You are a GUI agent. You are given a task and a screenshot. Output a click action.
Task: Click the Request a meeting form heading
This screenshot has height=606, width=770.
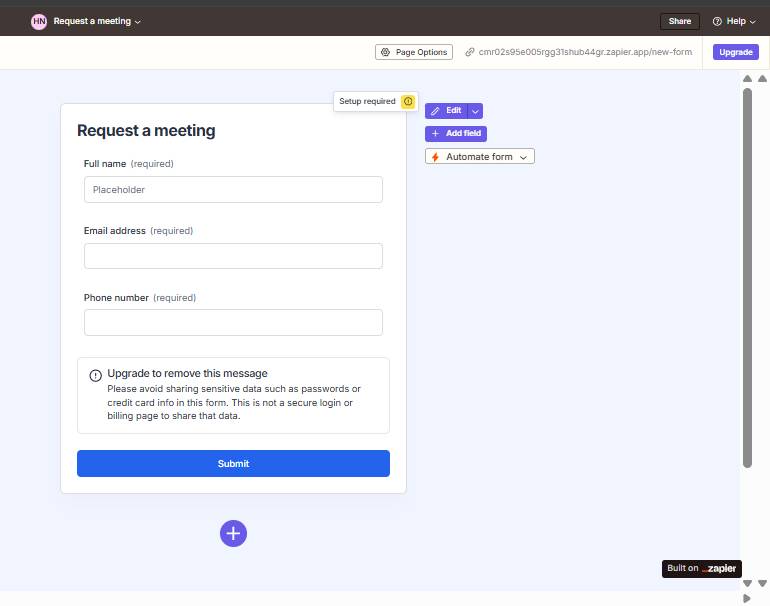coord(146,131)
